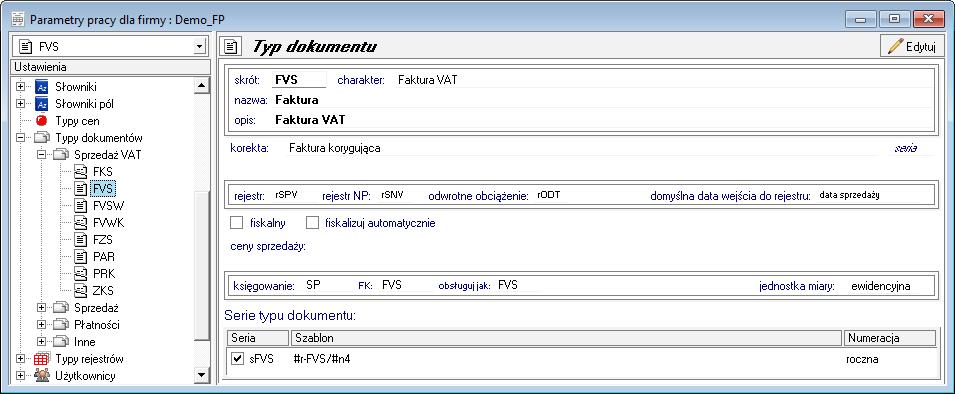Image resolution: width=955 pixels, height=394 pixels.
Task: Click the FVSW document icon
Action: pos(81,206)
